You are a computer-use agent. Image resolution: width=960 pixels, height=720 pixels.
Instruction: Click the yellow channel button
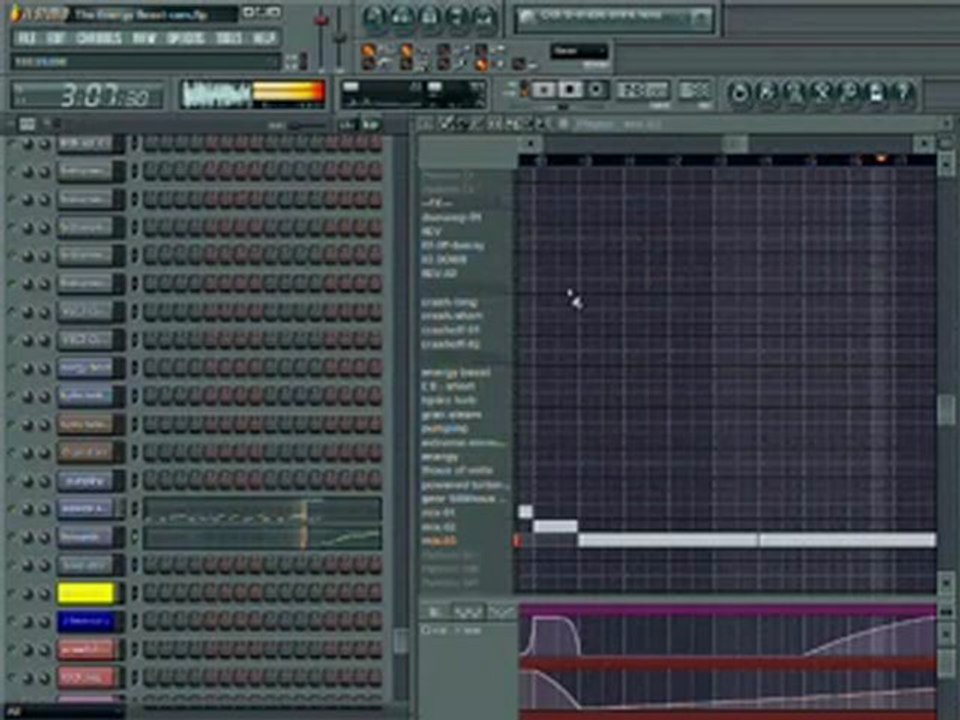87,593
